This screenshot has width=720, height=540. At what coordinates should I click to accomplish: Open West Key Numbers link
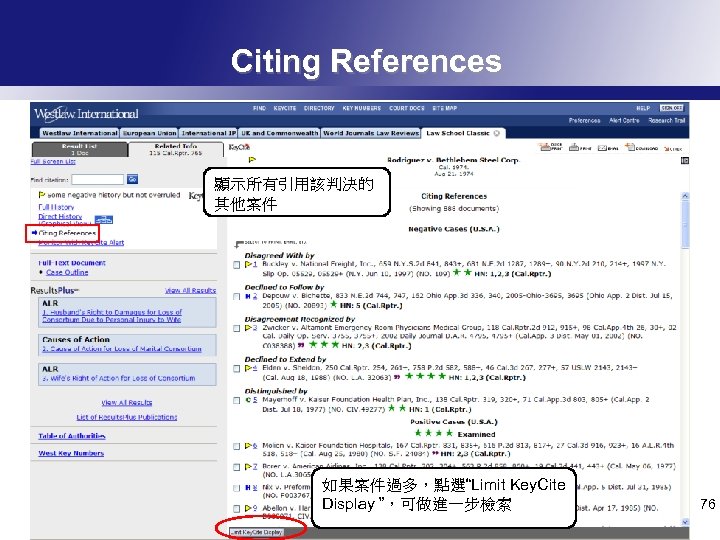71,453
